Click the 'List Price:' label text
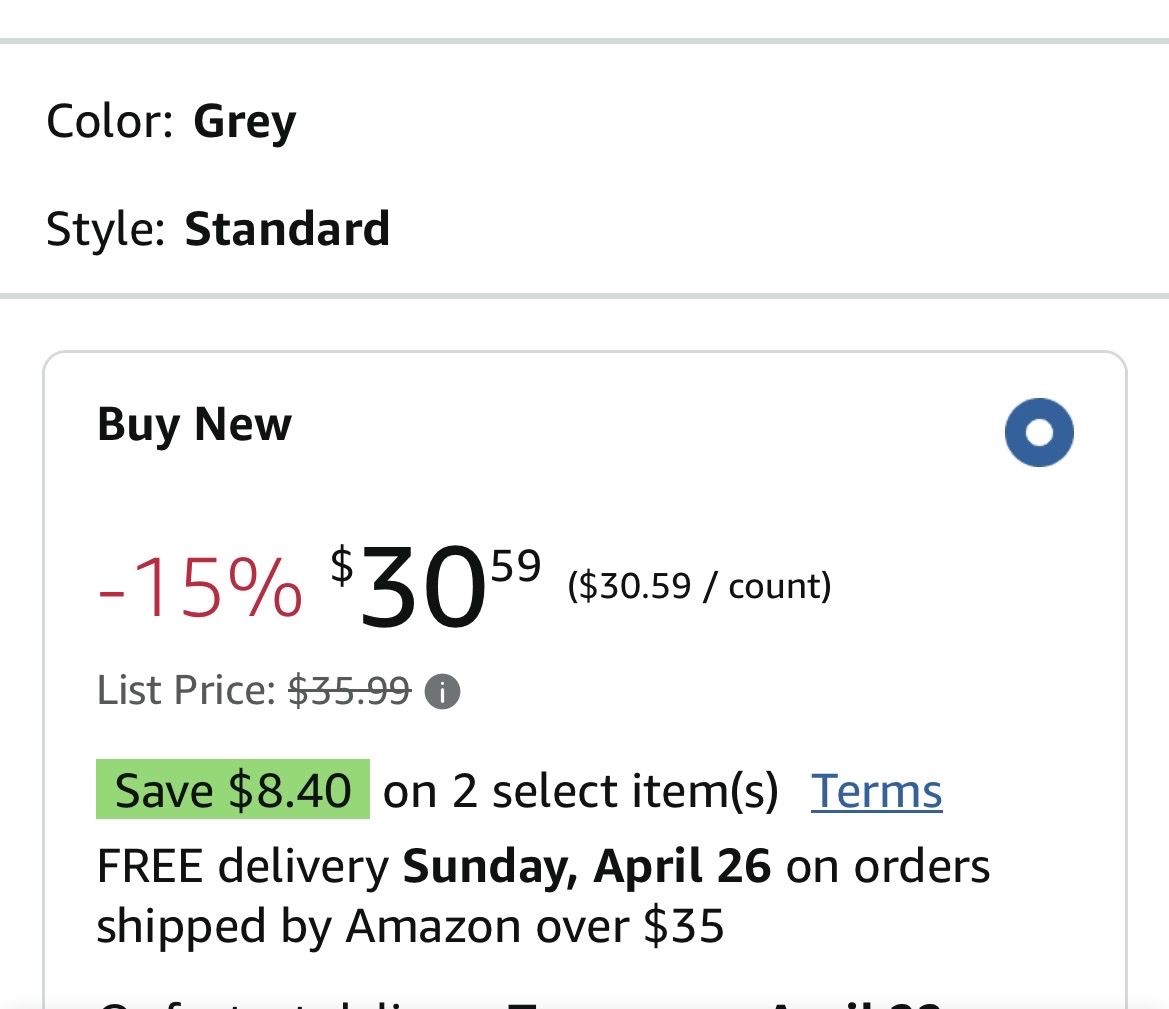 tap(186, 690)
